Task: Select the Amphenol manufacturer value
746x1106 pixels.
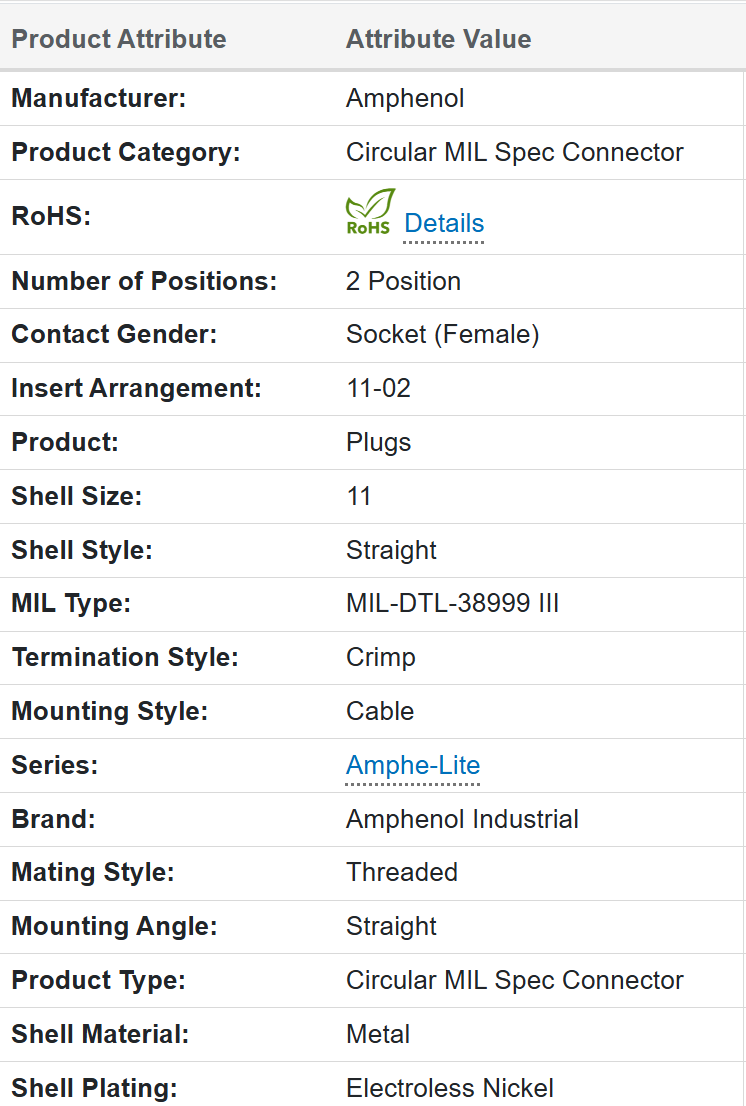Action: point(405,98)
